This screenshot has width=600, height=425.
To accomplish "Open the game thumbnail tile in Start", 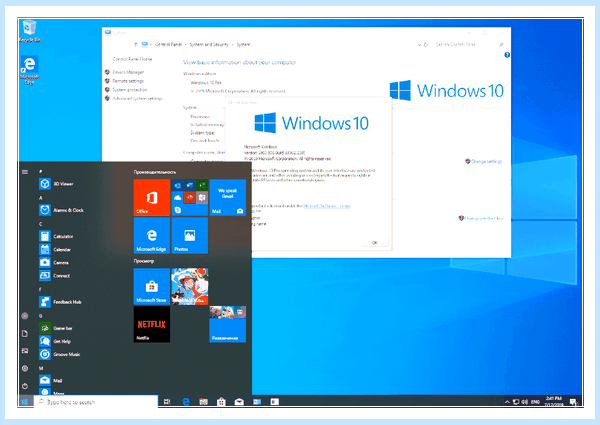I will 189,286.
